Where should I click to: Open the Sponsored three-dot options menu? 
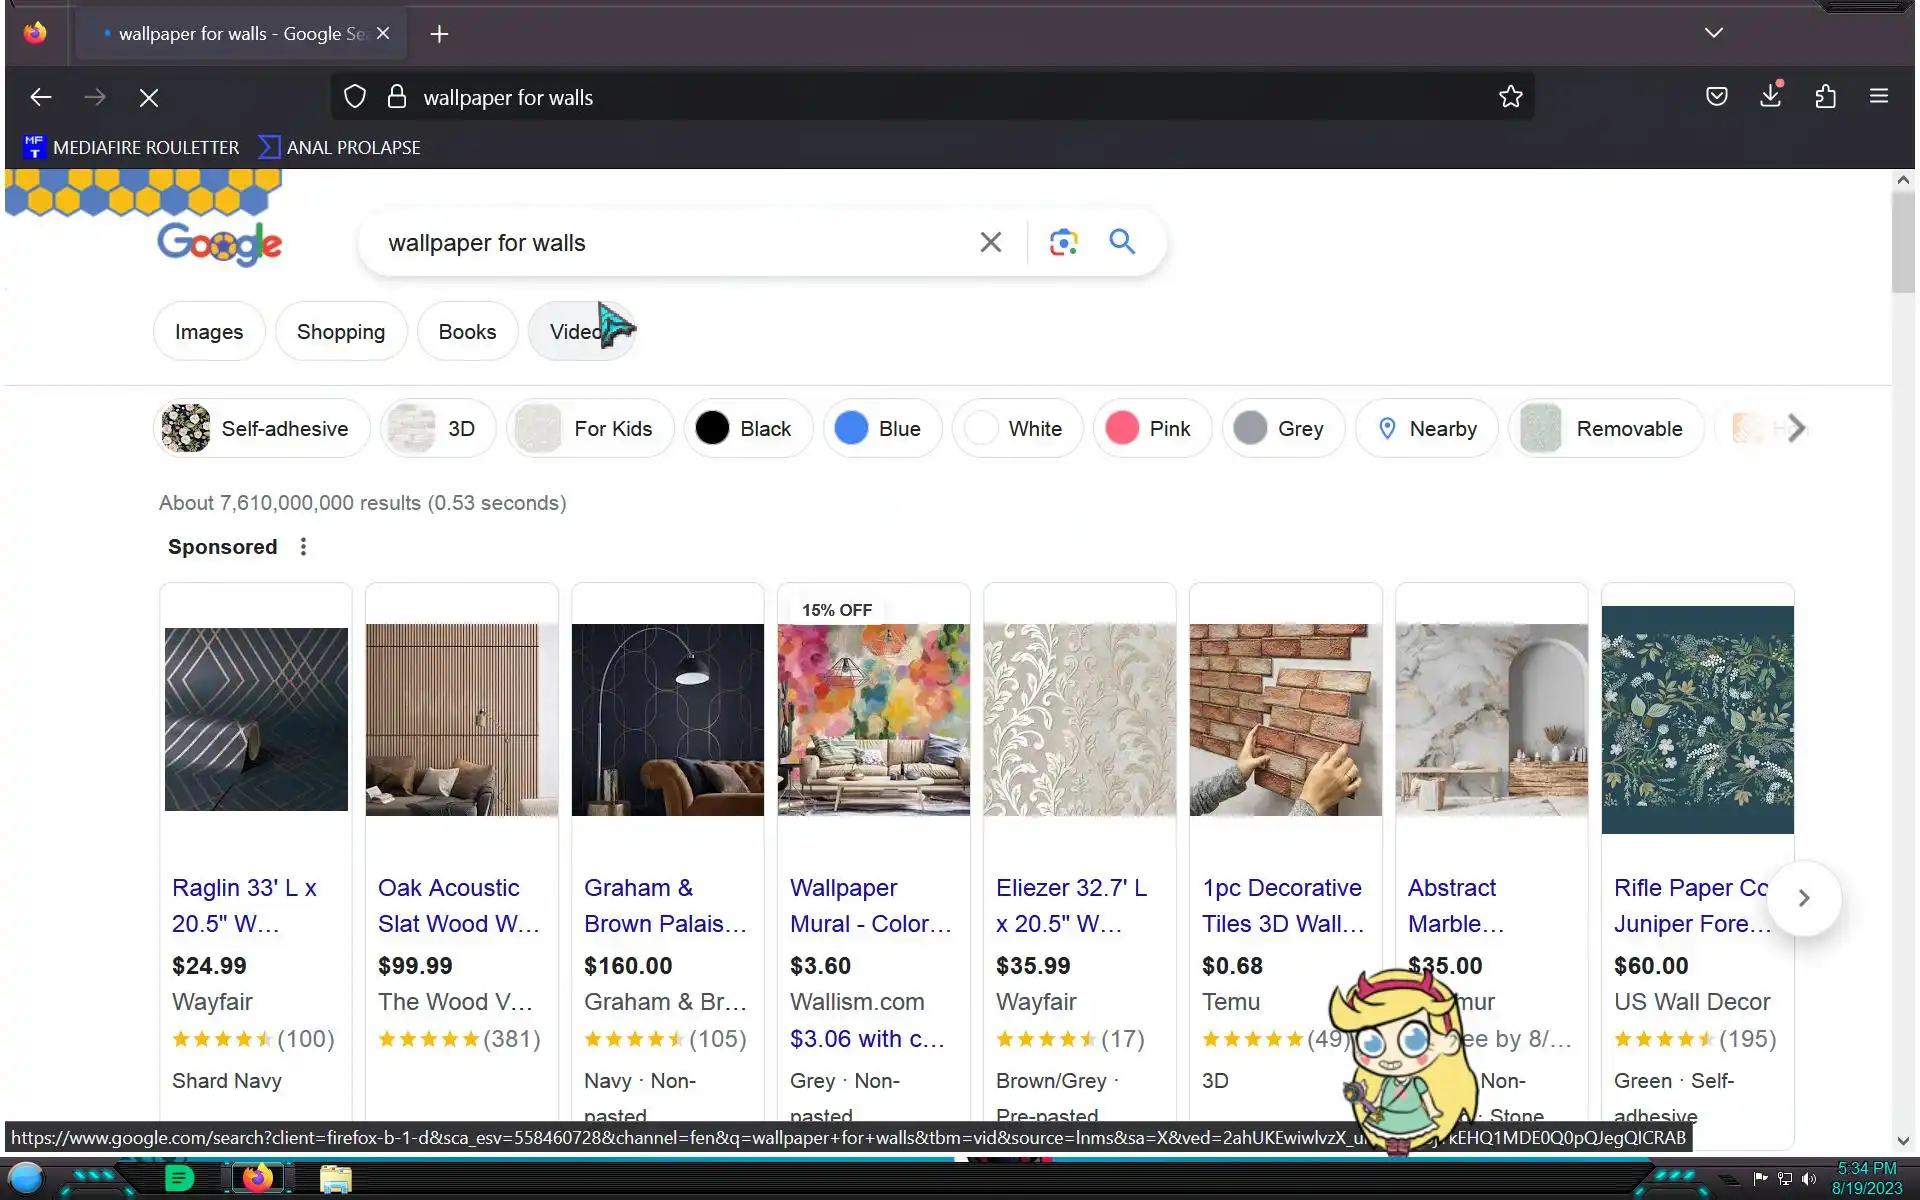pos(303,547)
